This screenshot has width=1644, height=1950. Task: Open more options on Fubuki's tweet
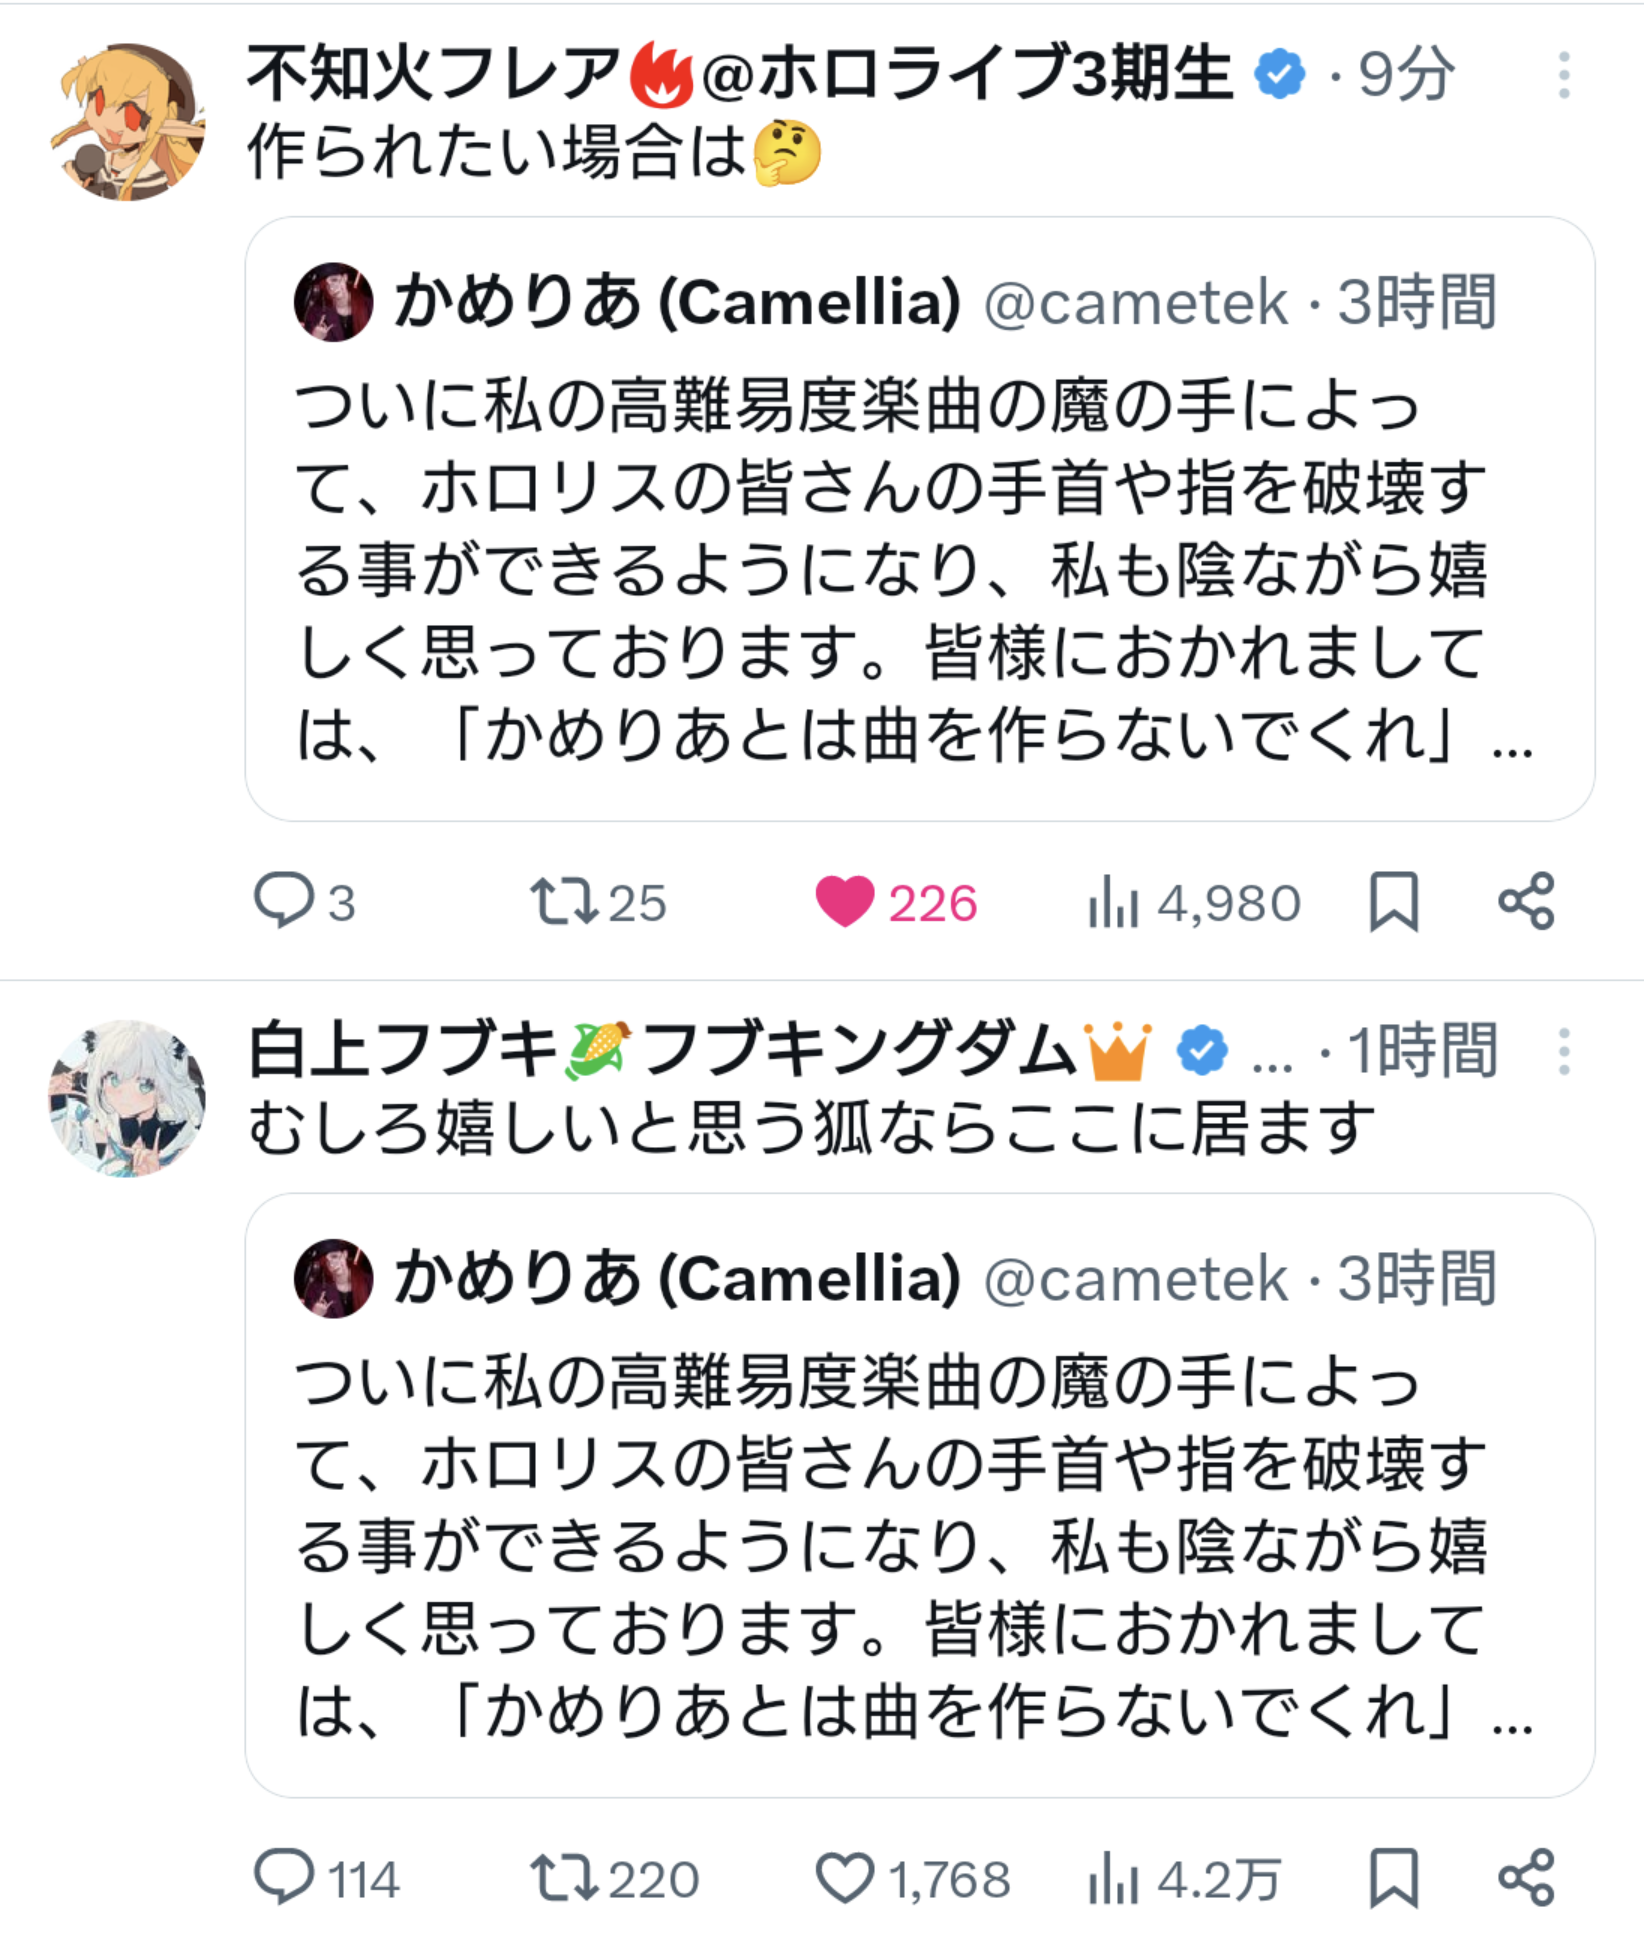coord(1564,1052)
